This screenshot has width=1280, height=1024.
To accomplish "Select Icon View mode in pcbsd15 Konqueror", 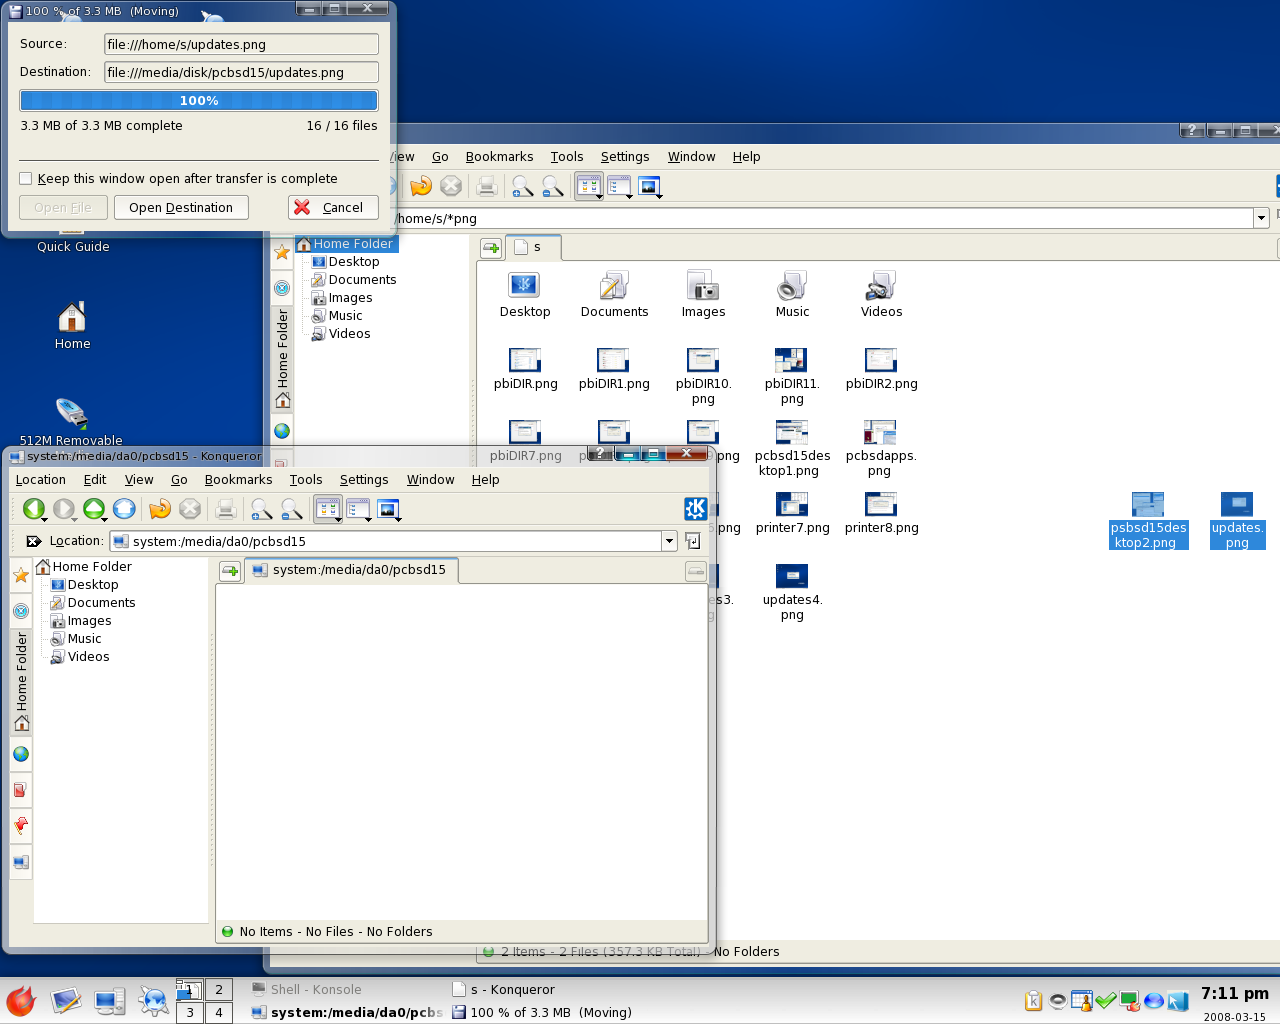I will pos(327,509).
